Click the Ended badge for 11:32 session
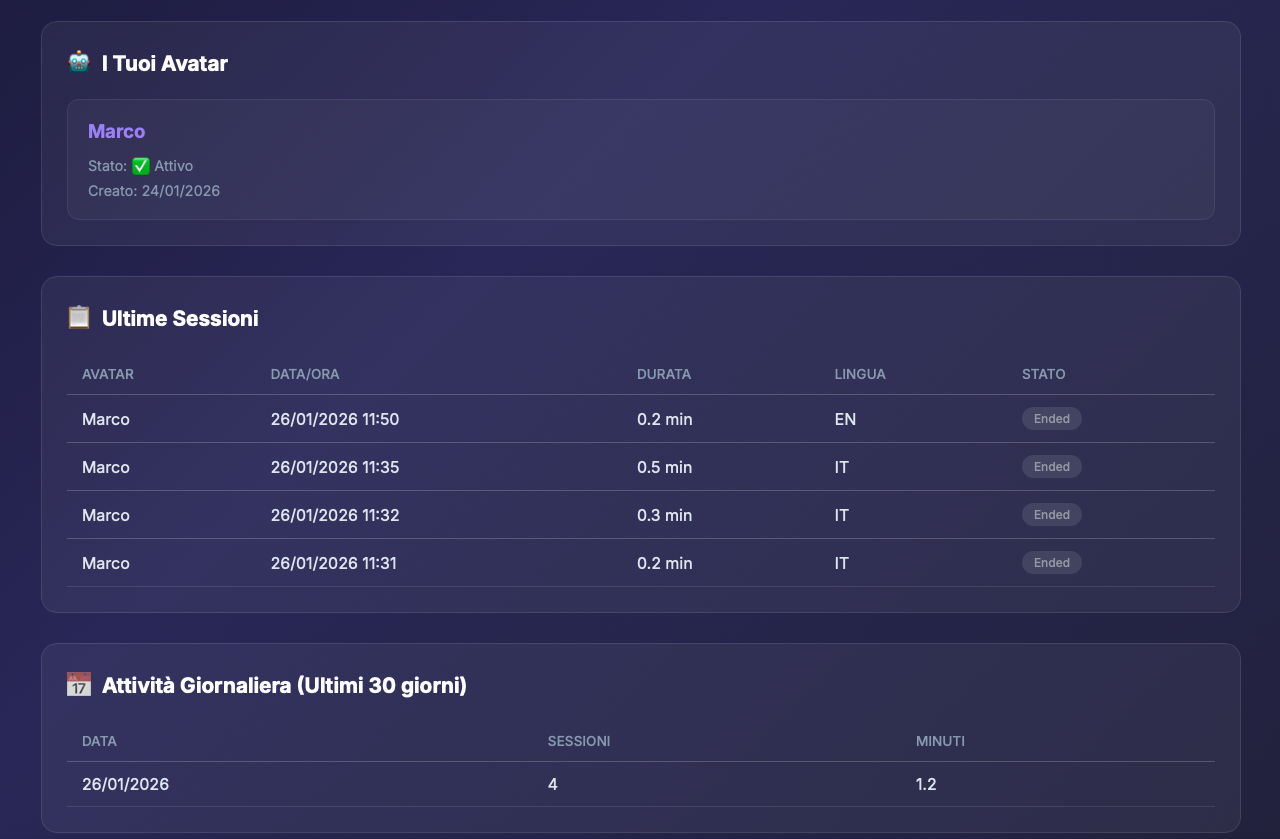This screenshot has width=1280, height=839. (x=1051, y=515)
